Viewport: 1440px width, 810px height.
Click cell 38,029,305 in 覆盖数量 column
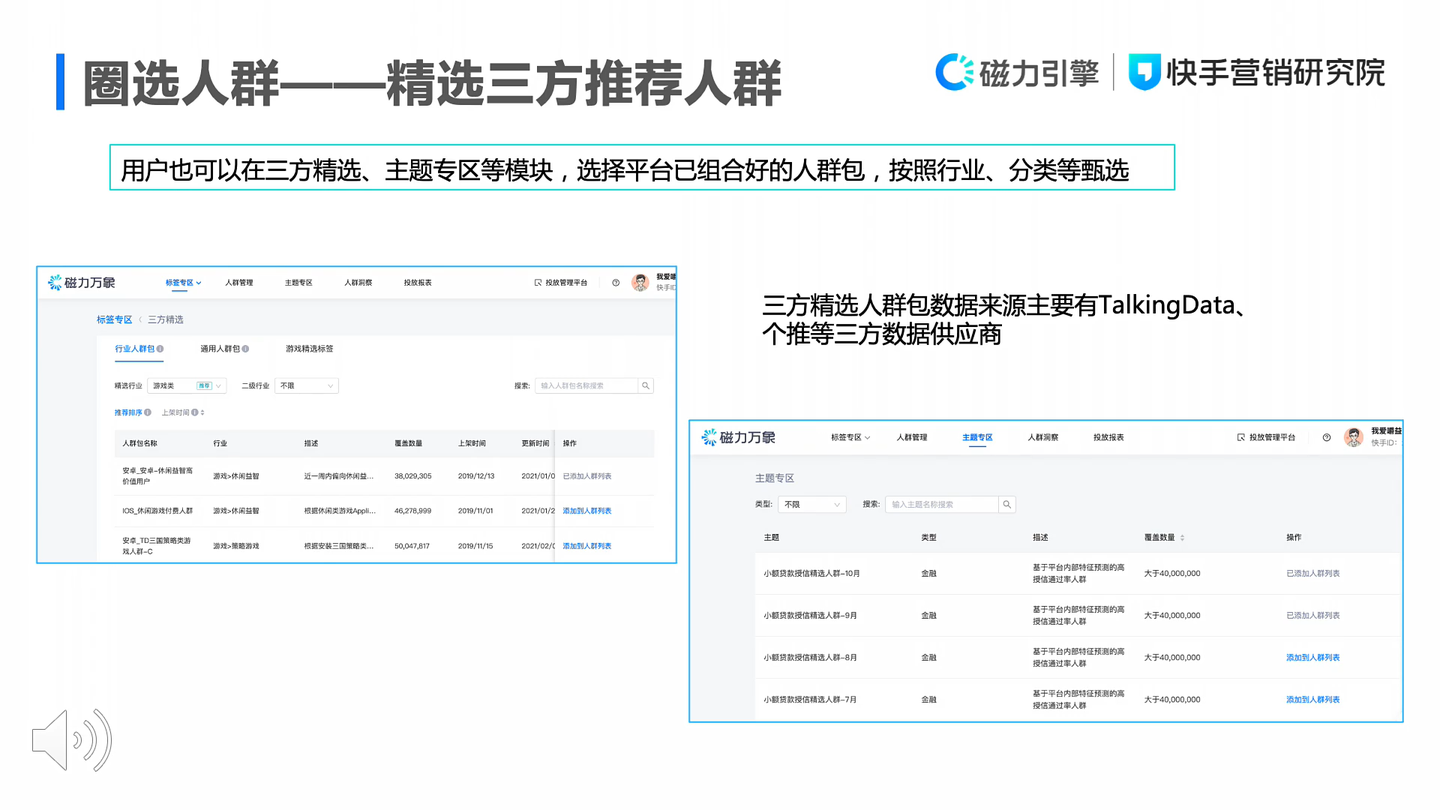[413, 476]
